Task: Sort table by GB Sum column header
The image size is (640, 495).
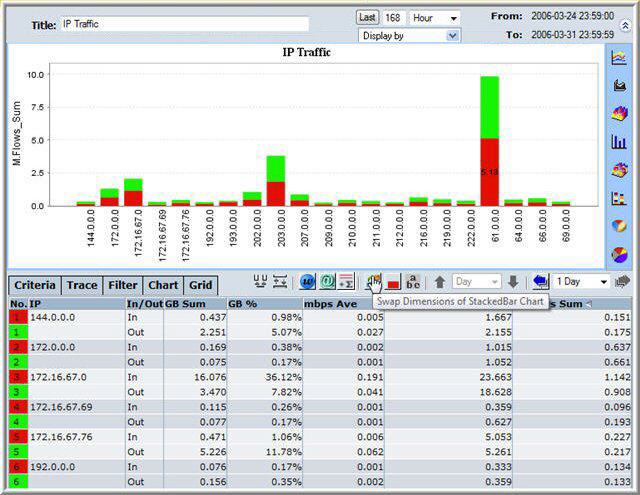Action: coord(184,302)
